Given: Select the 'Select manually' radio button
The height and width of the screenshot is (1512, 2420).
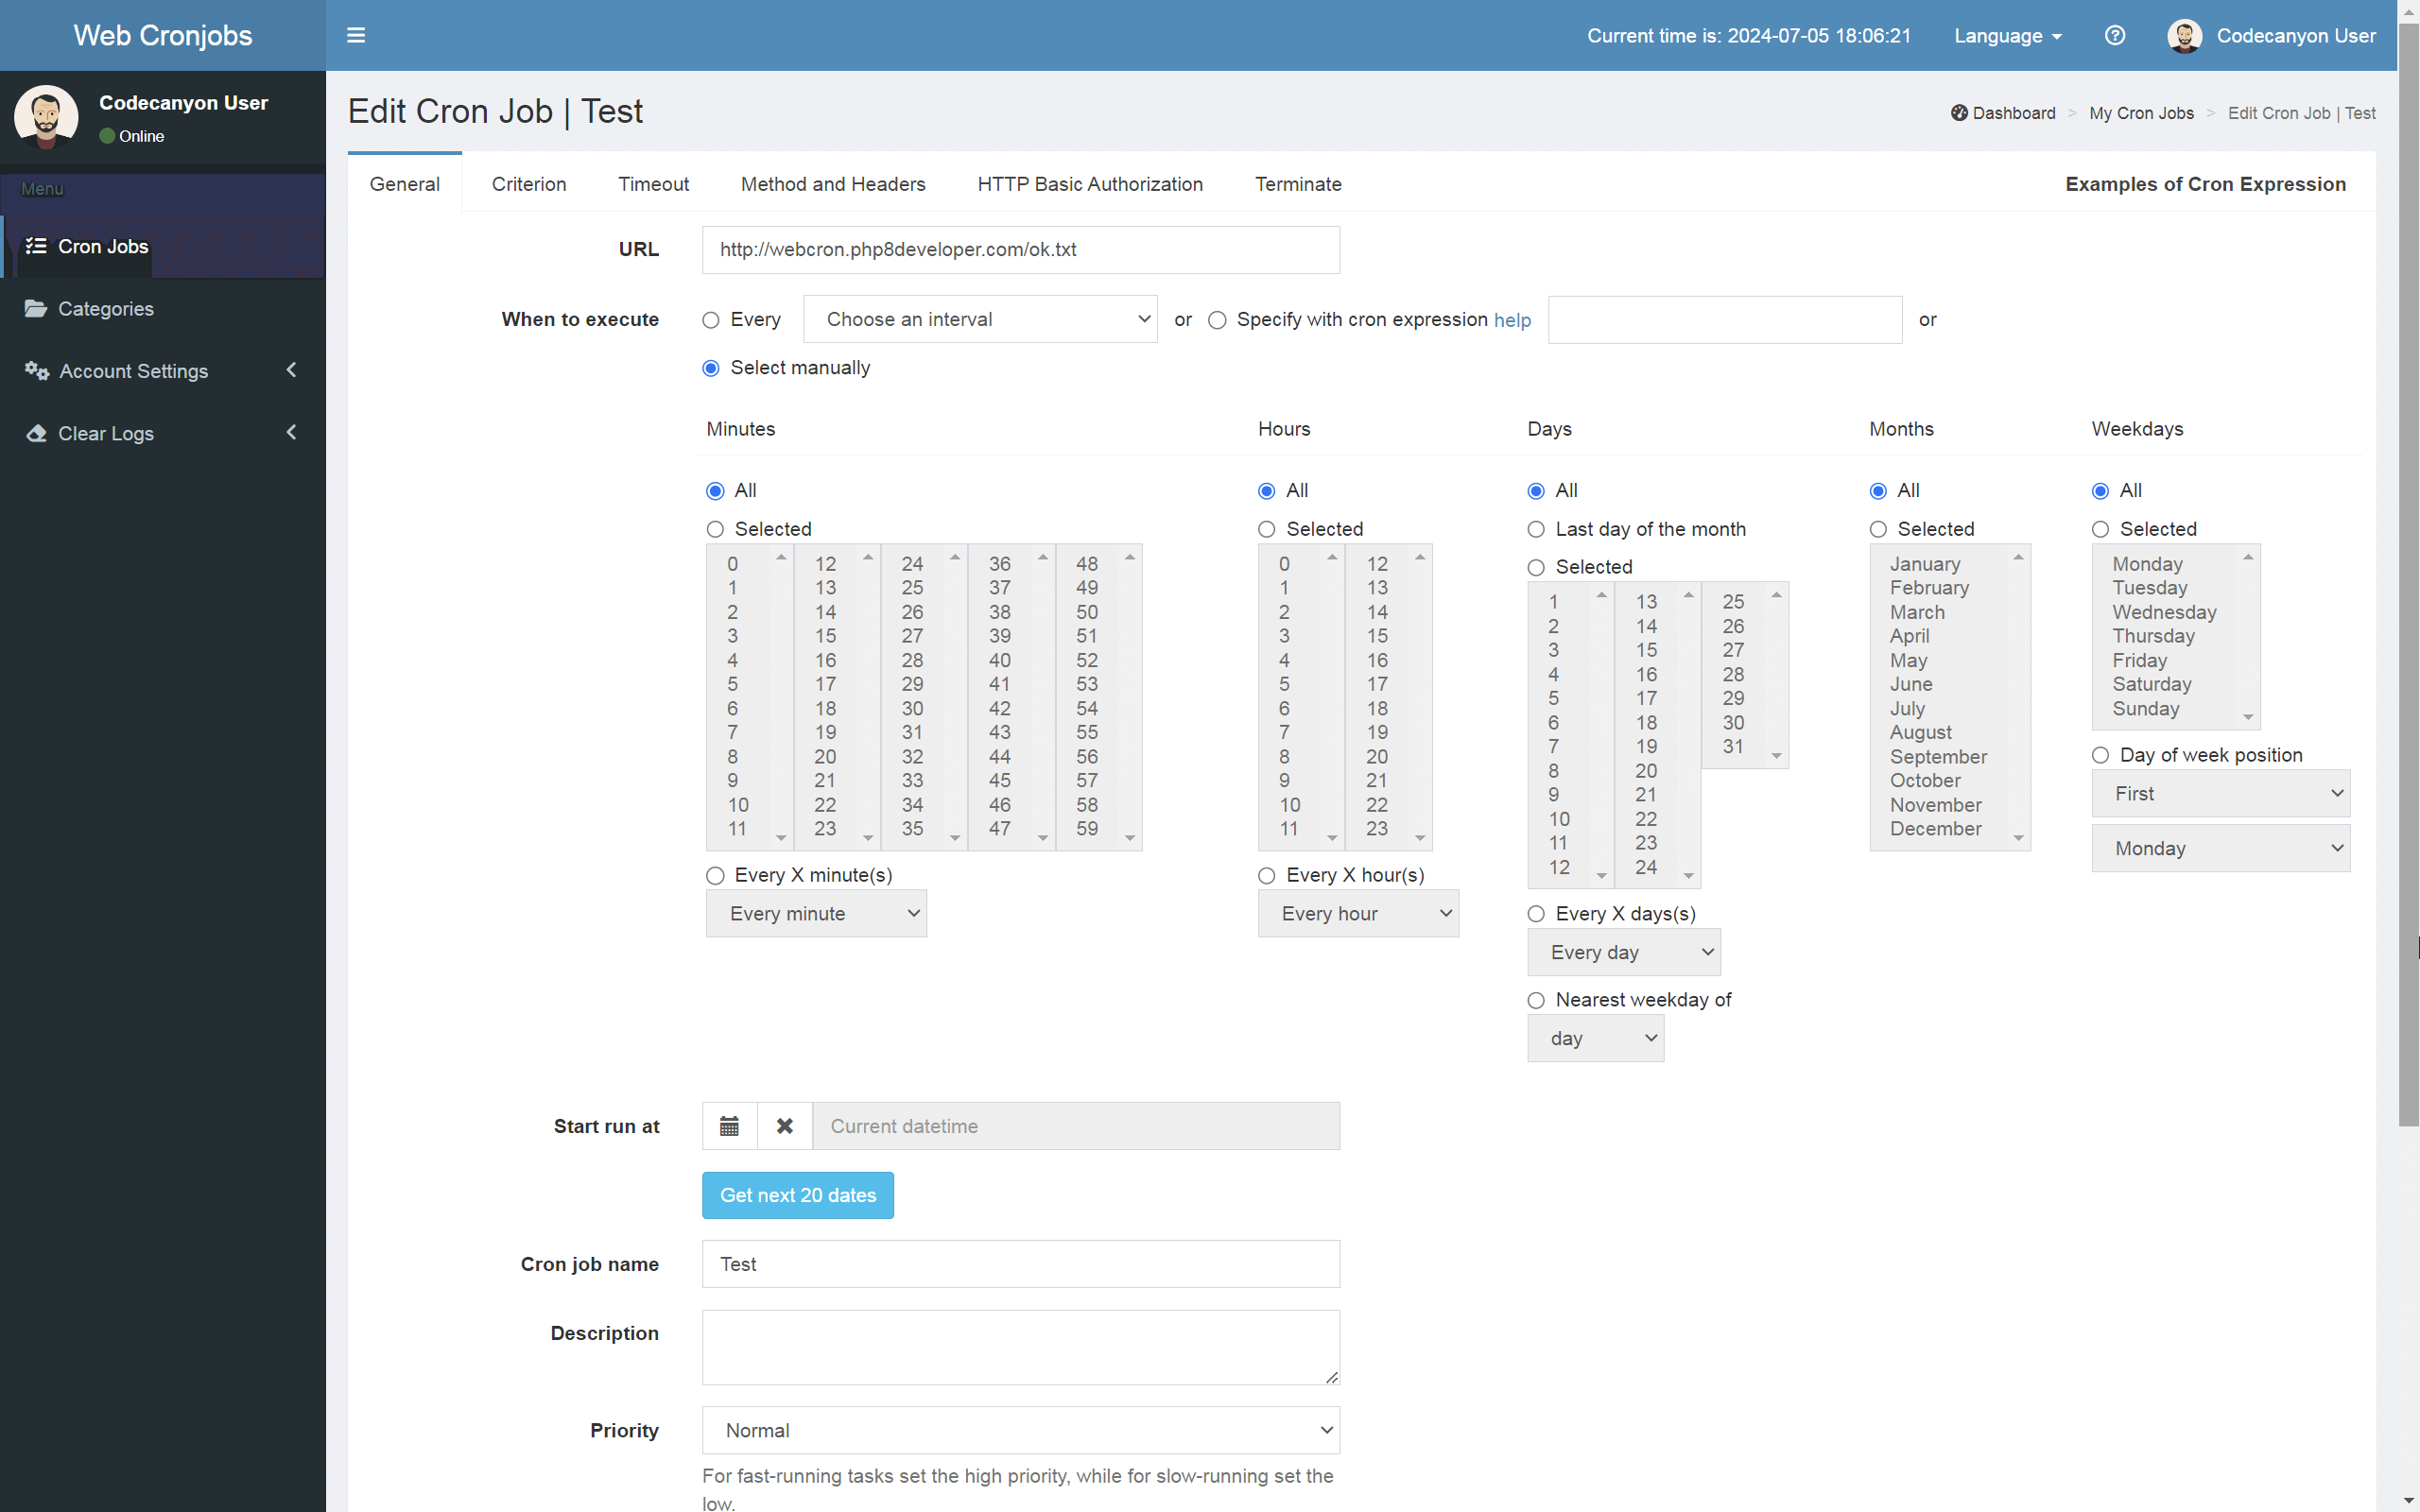Looking at the screenshot, I should (x=711, y=368).
